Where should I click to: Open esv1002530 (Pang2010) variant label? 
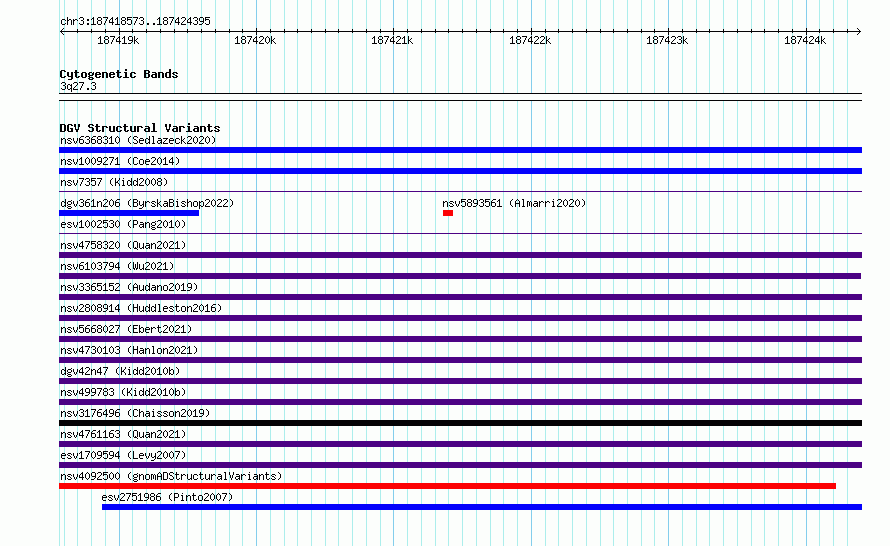click(x=123, y=224)
